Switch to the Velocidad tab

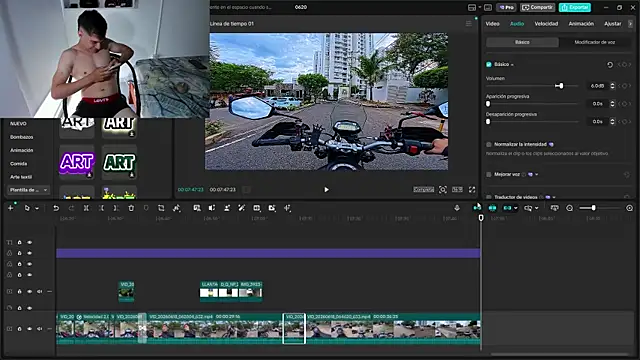pos(546,24)
